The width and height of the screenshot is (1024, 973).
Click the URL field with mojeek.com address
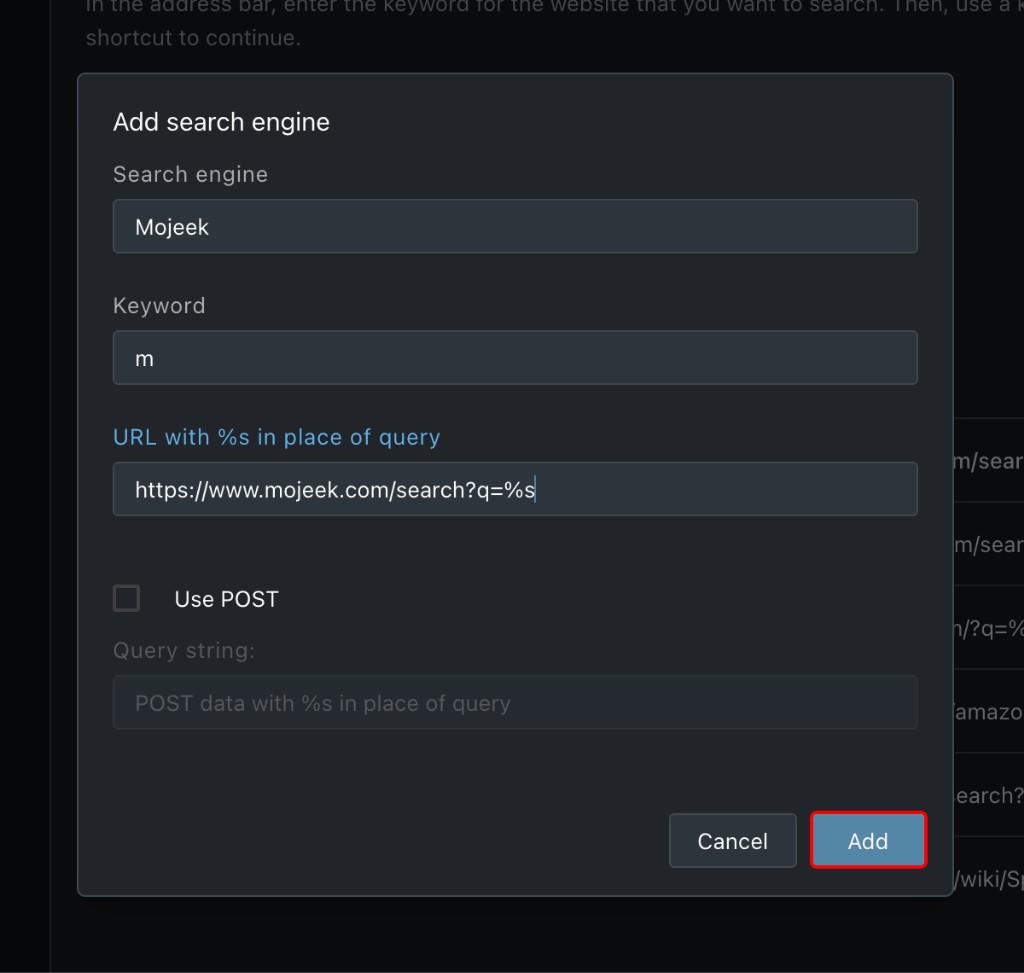pyautogui.click(x=515, y=489)
